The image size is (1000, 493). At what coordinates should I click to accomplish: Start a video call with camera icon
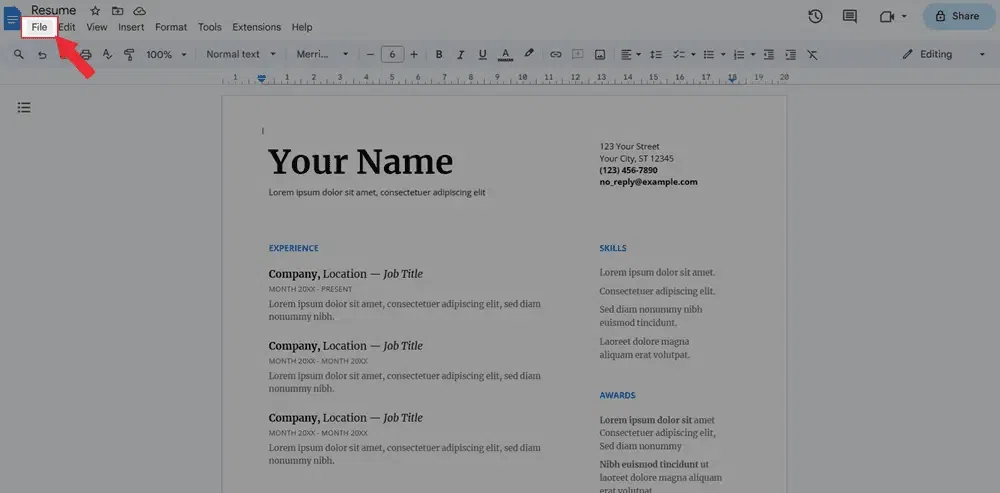tap(886, 17)
